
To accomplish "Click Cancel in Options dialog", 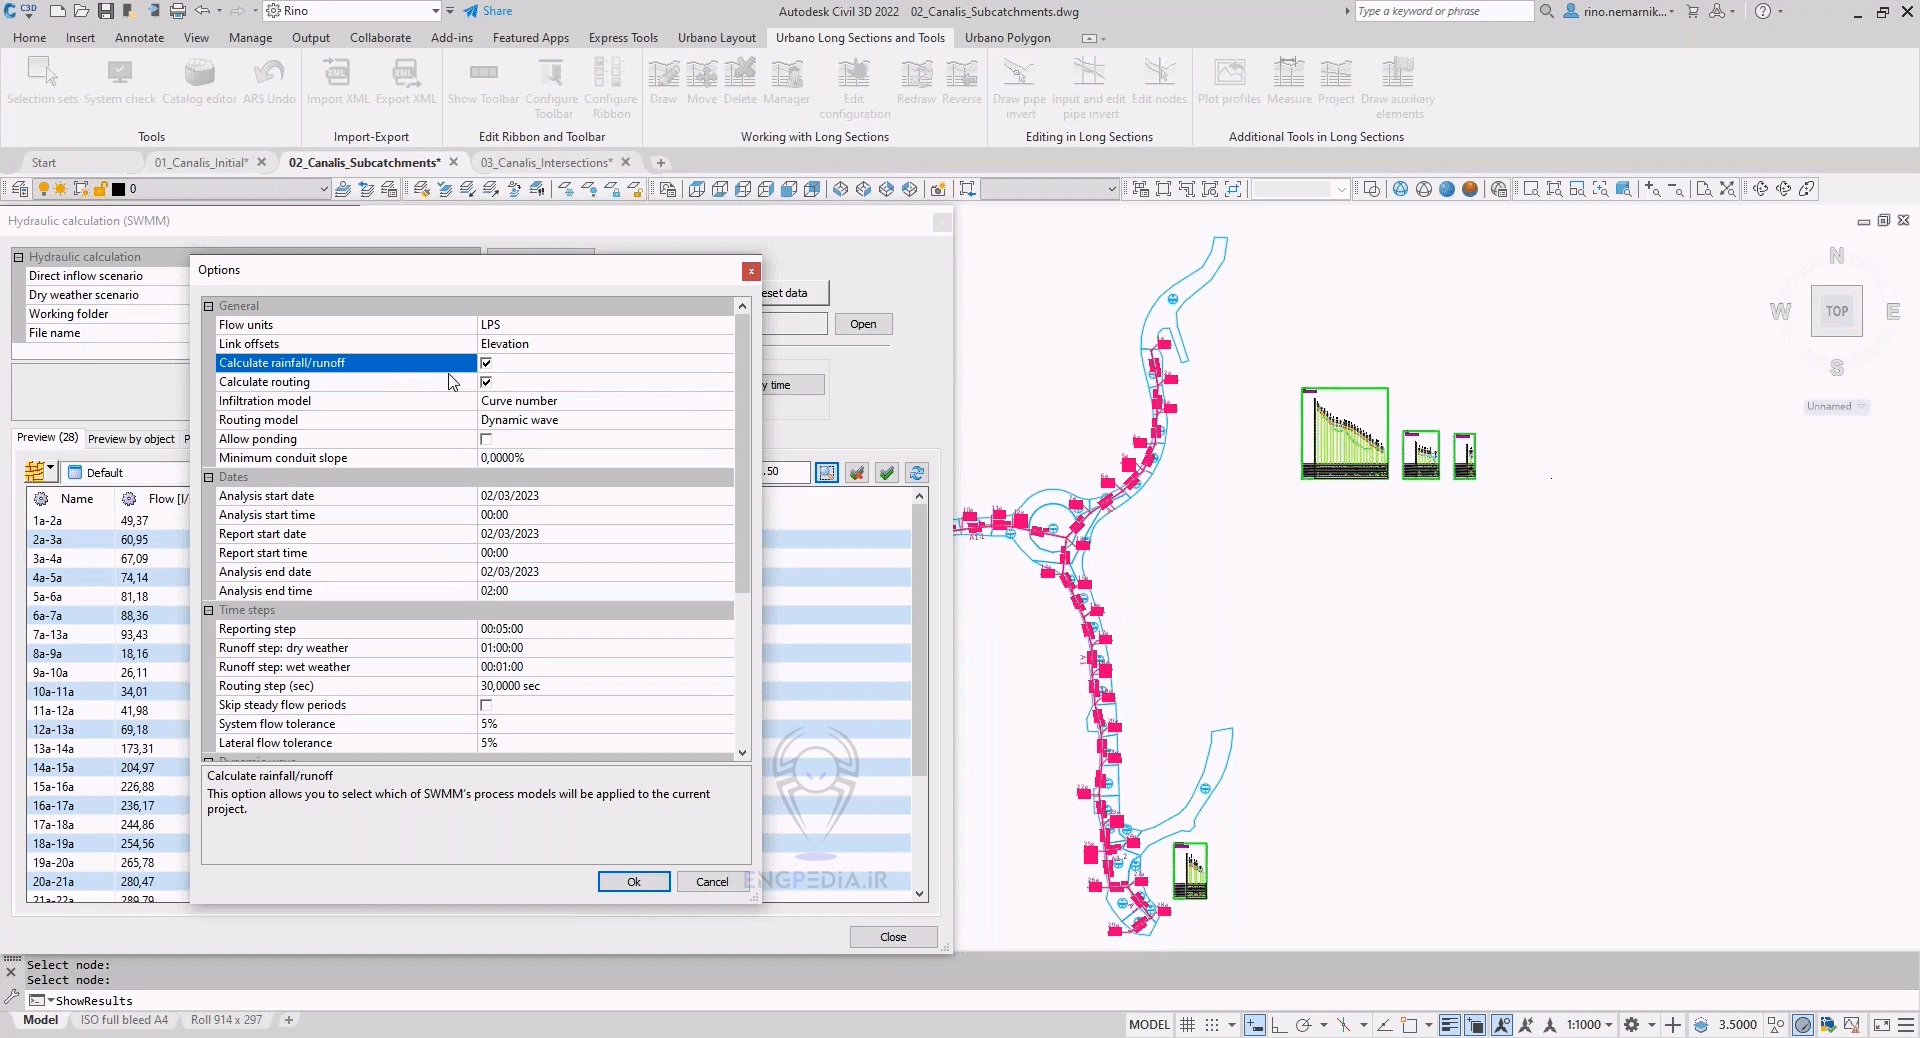I will [x=711, y=882].
